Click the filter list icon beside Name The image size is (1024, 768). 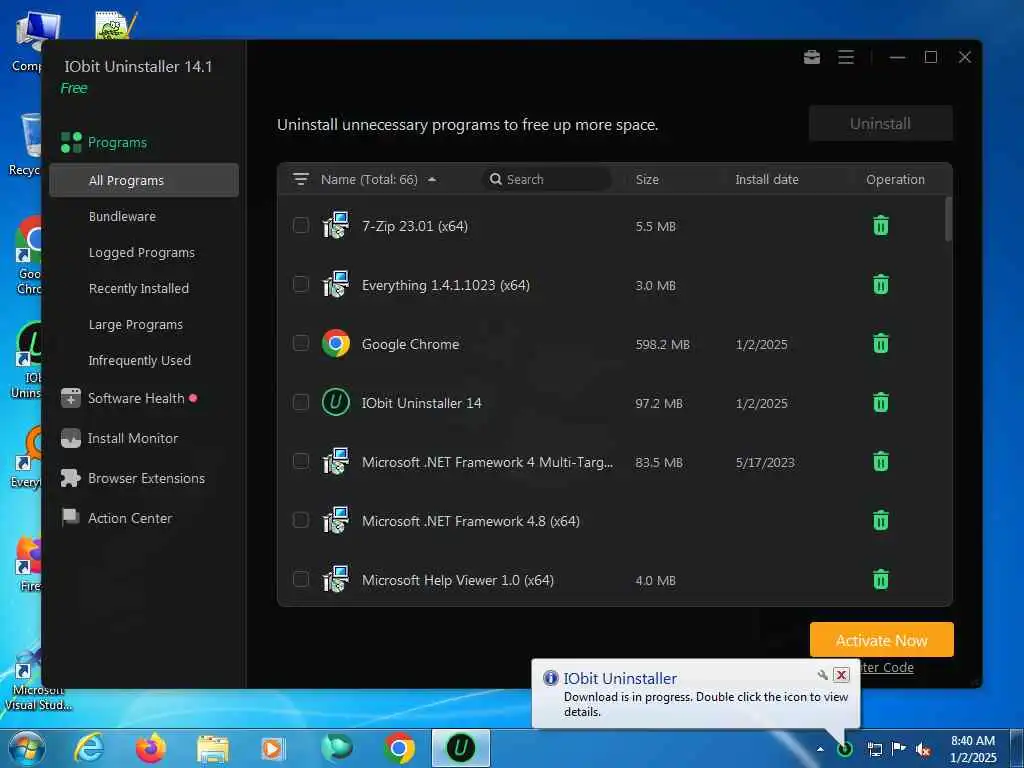point(300,179)
